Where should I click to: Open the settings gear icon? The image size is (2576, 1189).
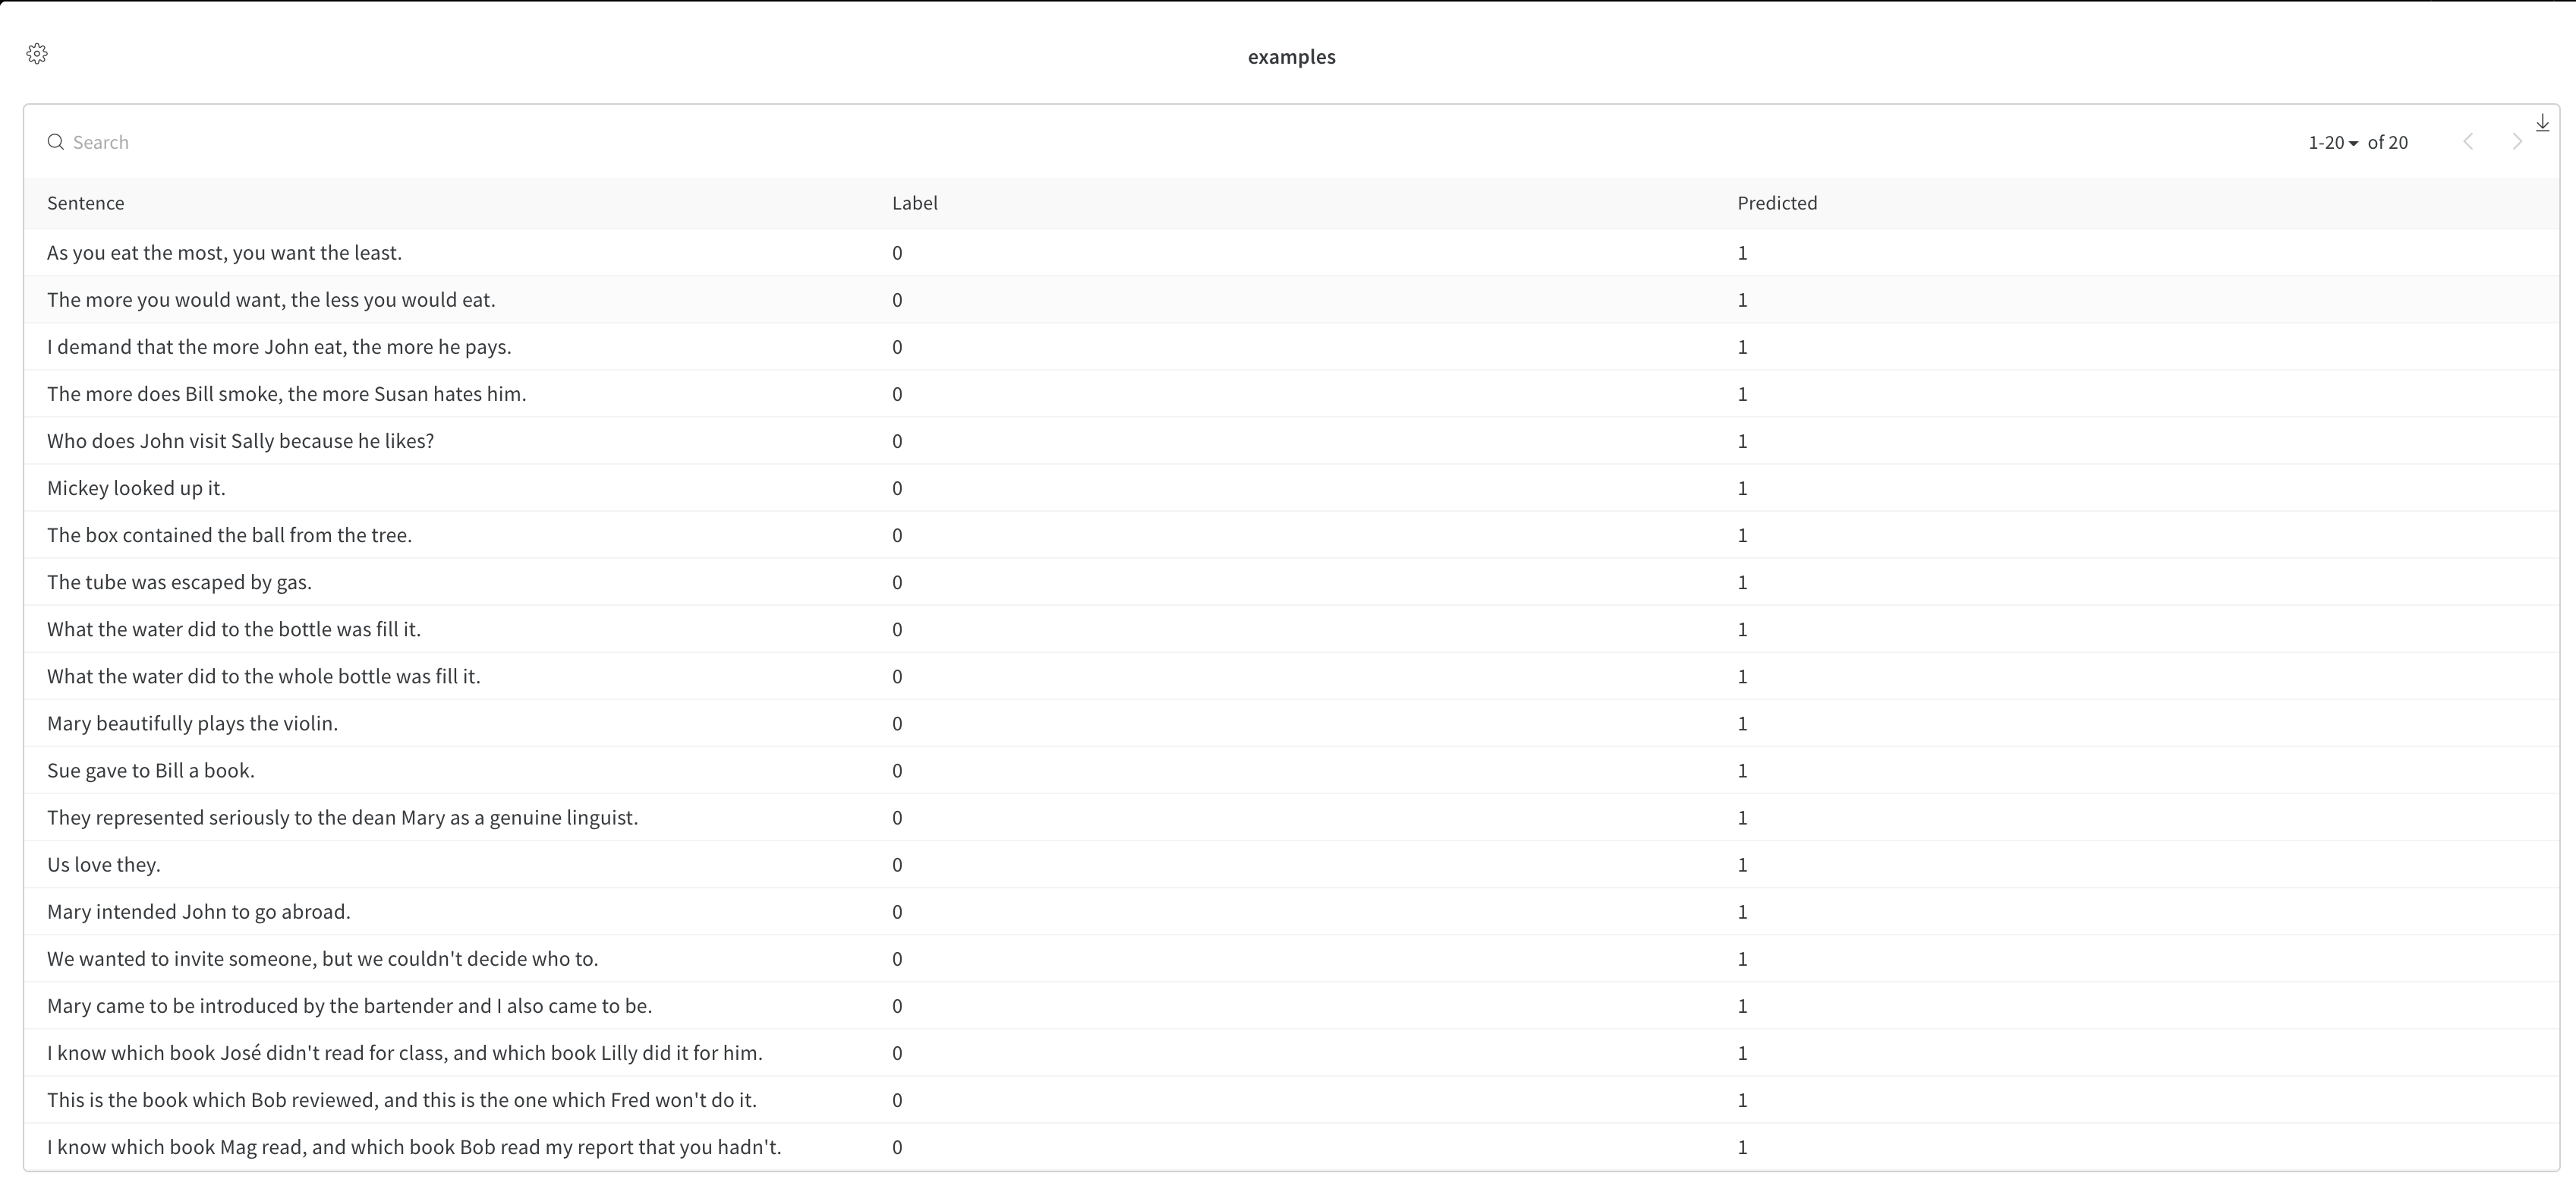[37, 54]
